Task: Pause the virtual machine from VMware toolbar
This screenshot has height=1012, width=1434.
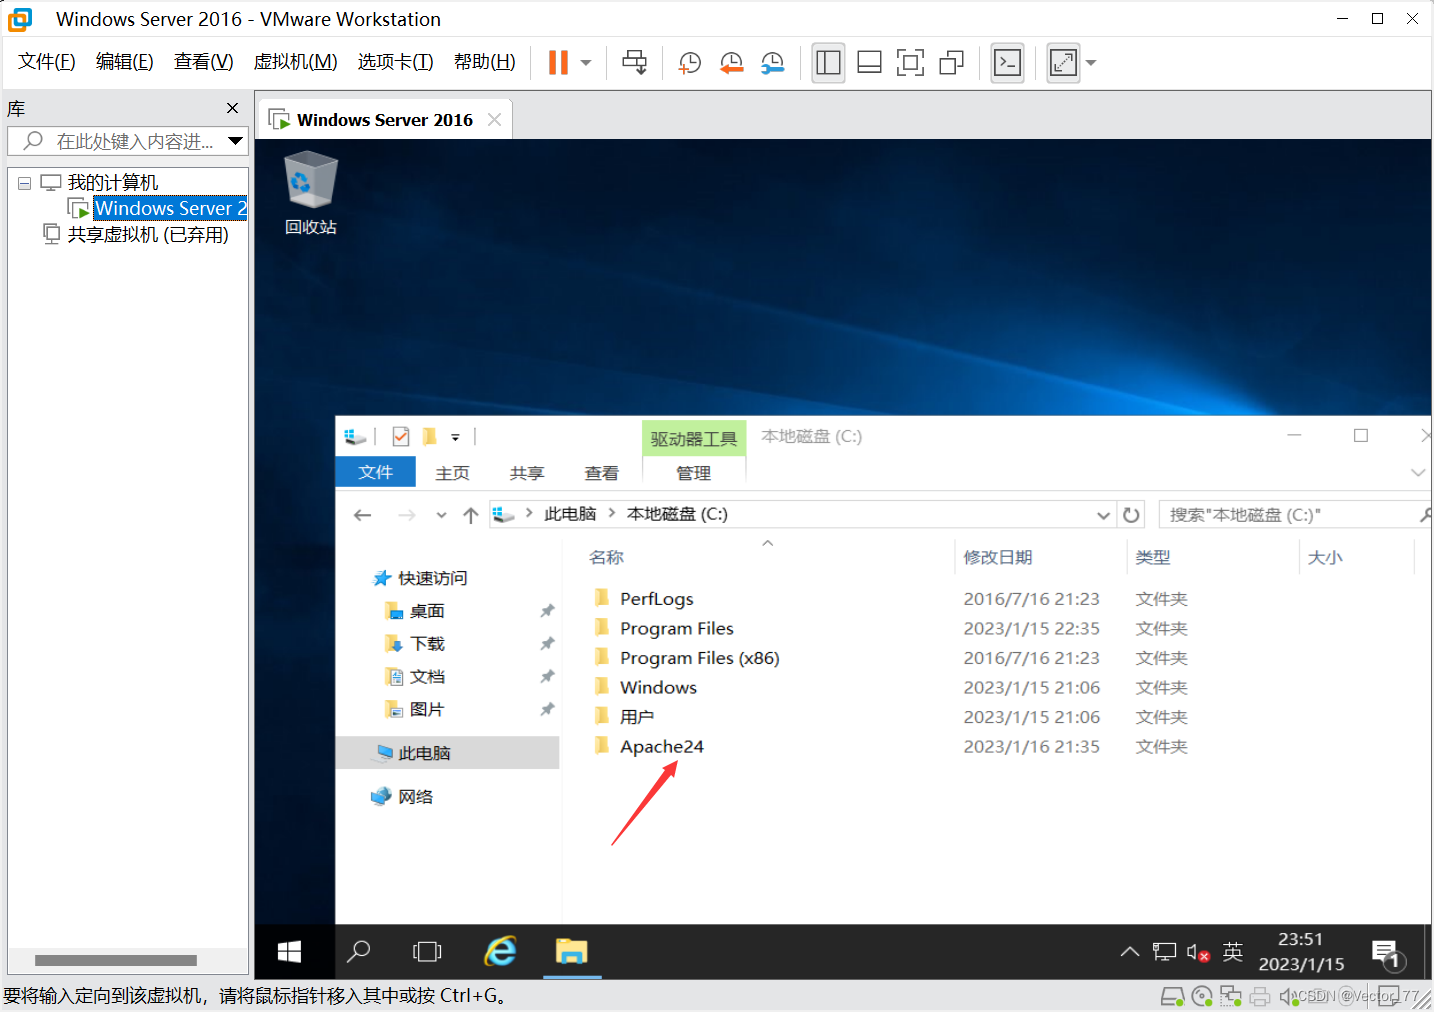Action: point(558,63)
